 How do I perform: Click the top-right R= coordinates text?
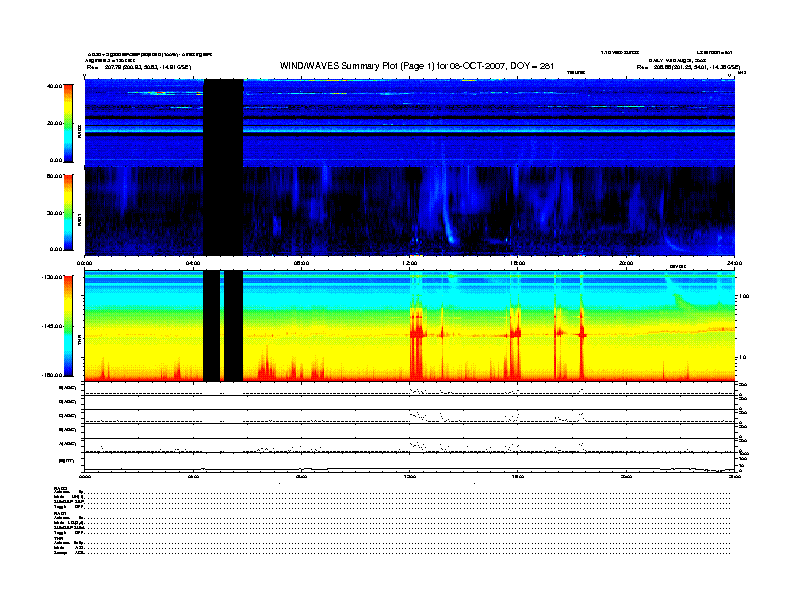tap(688, 67)
